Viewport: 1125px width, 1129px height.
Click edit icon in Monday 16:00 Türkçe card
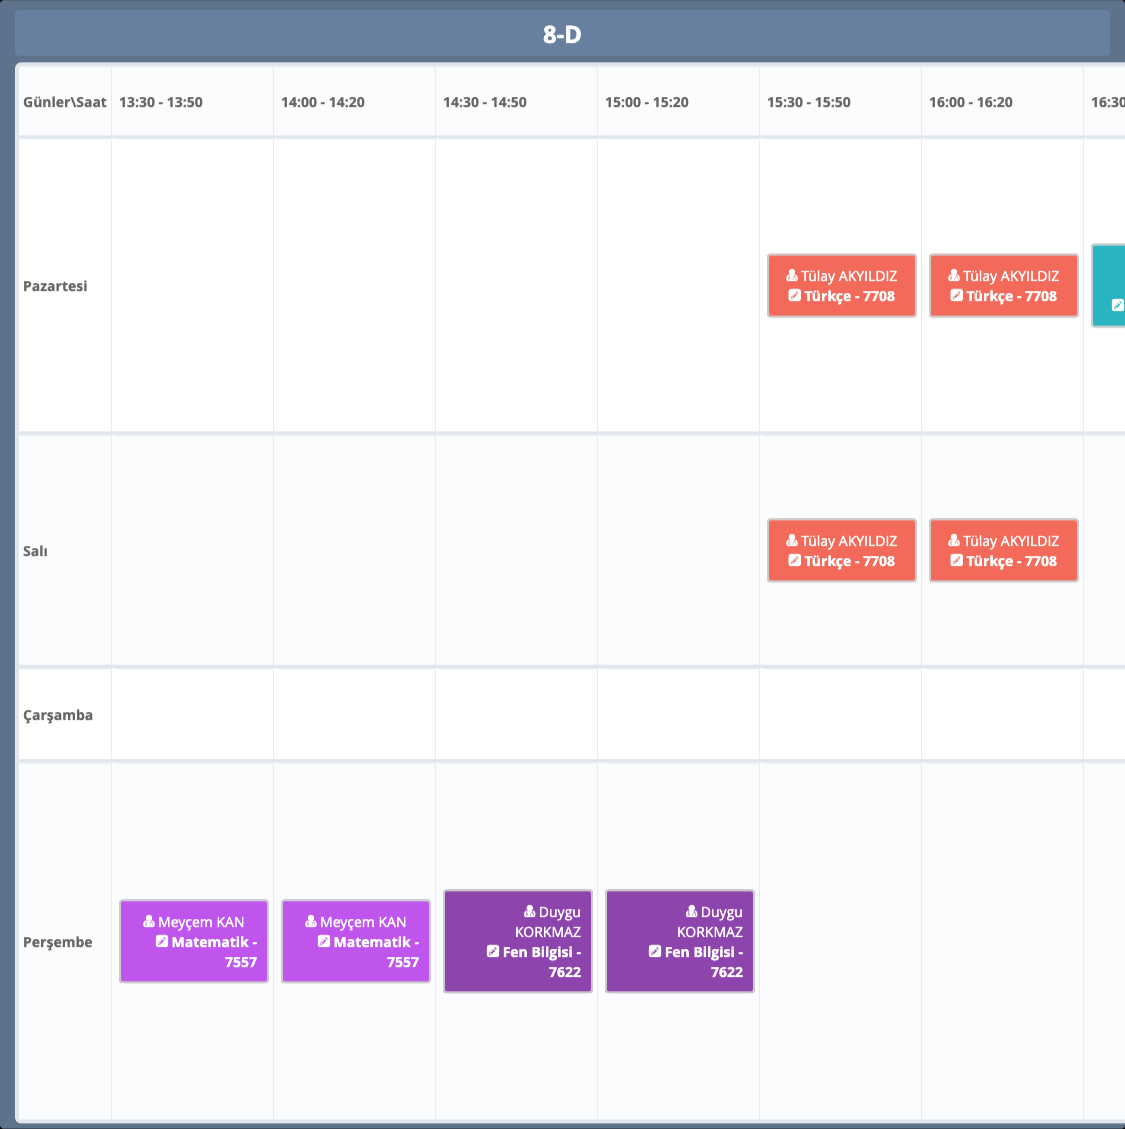(x=956, y=296)
